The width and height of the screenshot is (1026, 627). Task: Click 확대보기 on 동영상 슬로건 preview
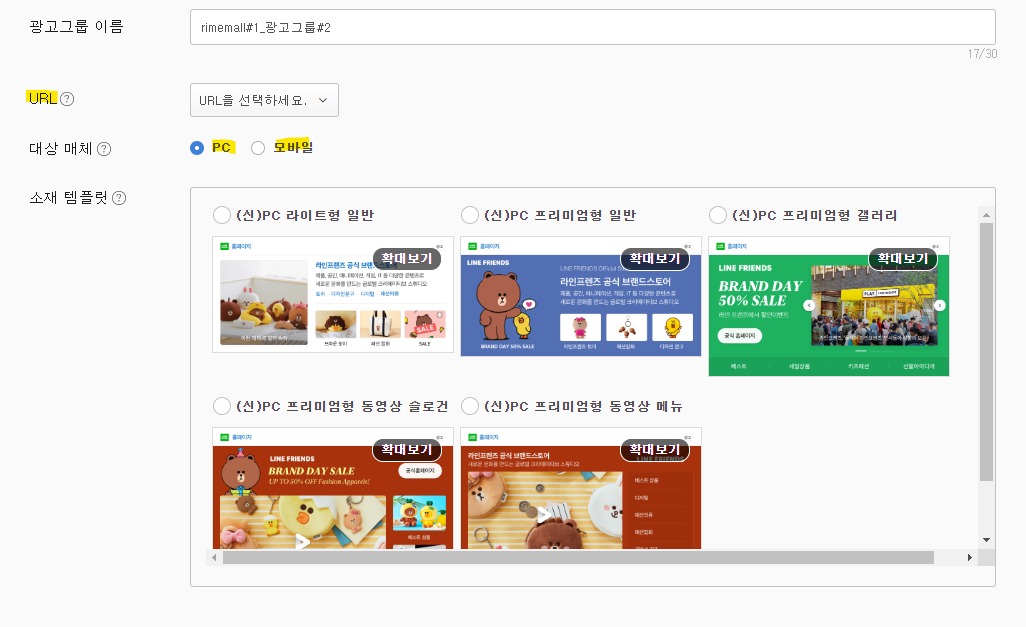(x=407, y=450)
